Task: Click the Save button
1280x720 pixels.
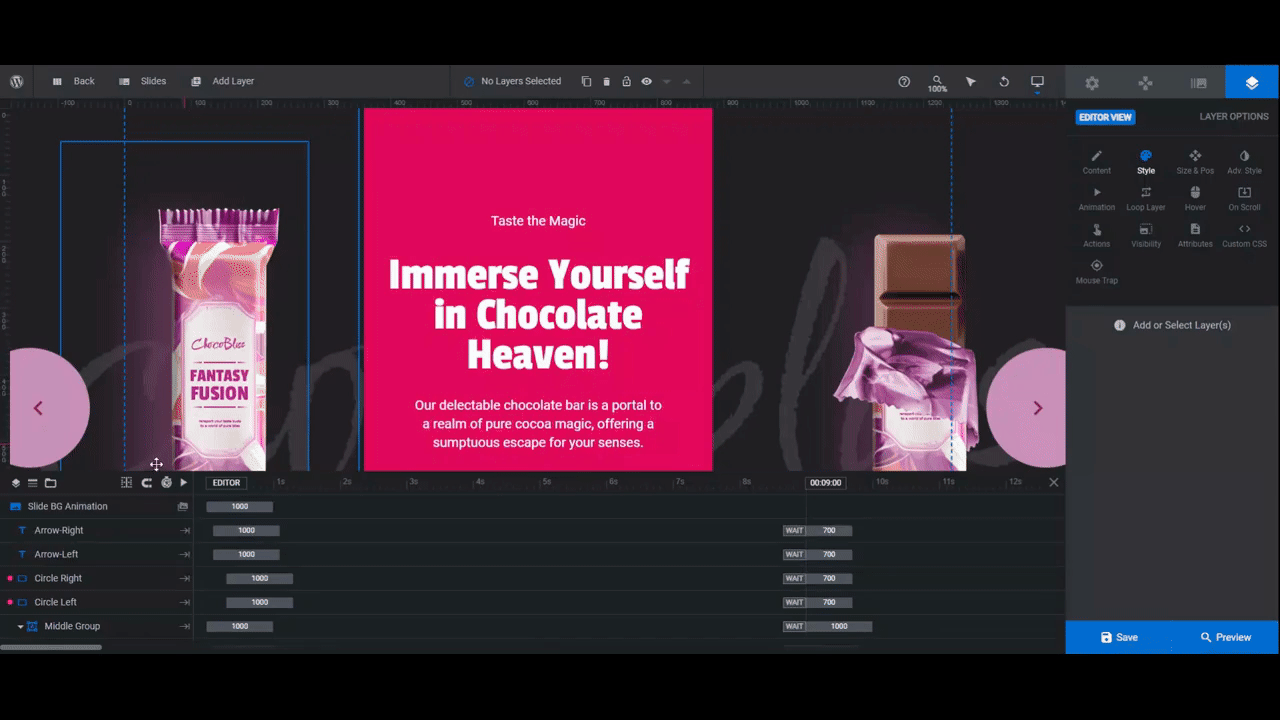Action: coord(1119,637)
